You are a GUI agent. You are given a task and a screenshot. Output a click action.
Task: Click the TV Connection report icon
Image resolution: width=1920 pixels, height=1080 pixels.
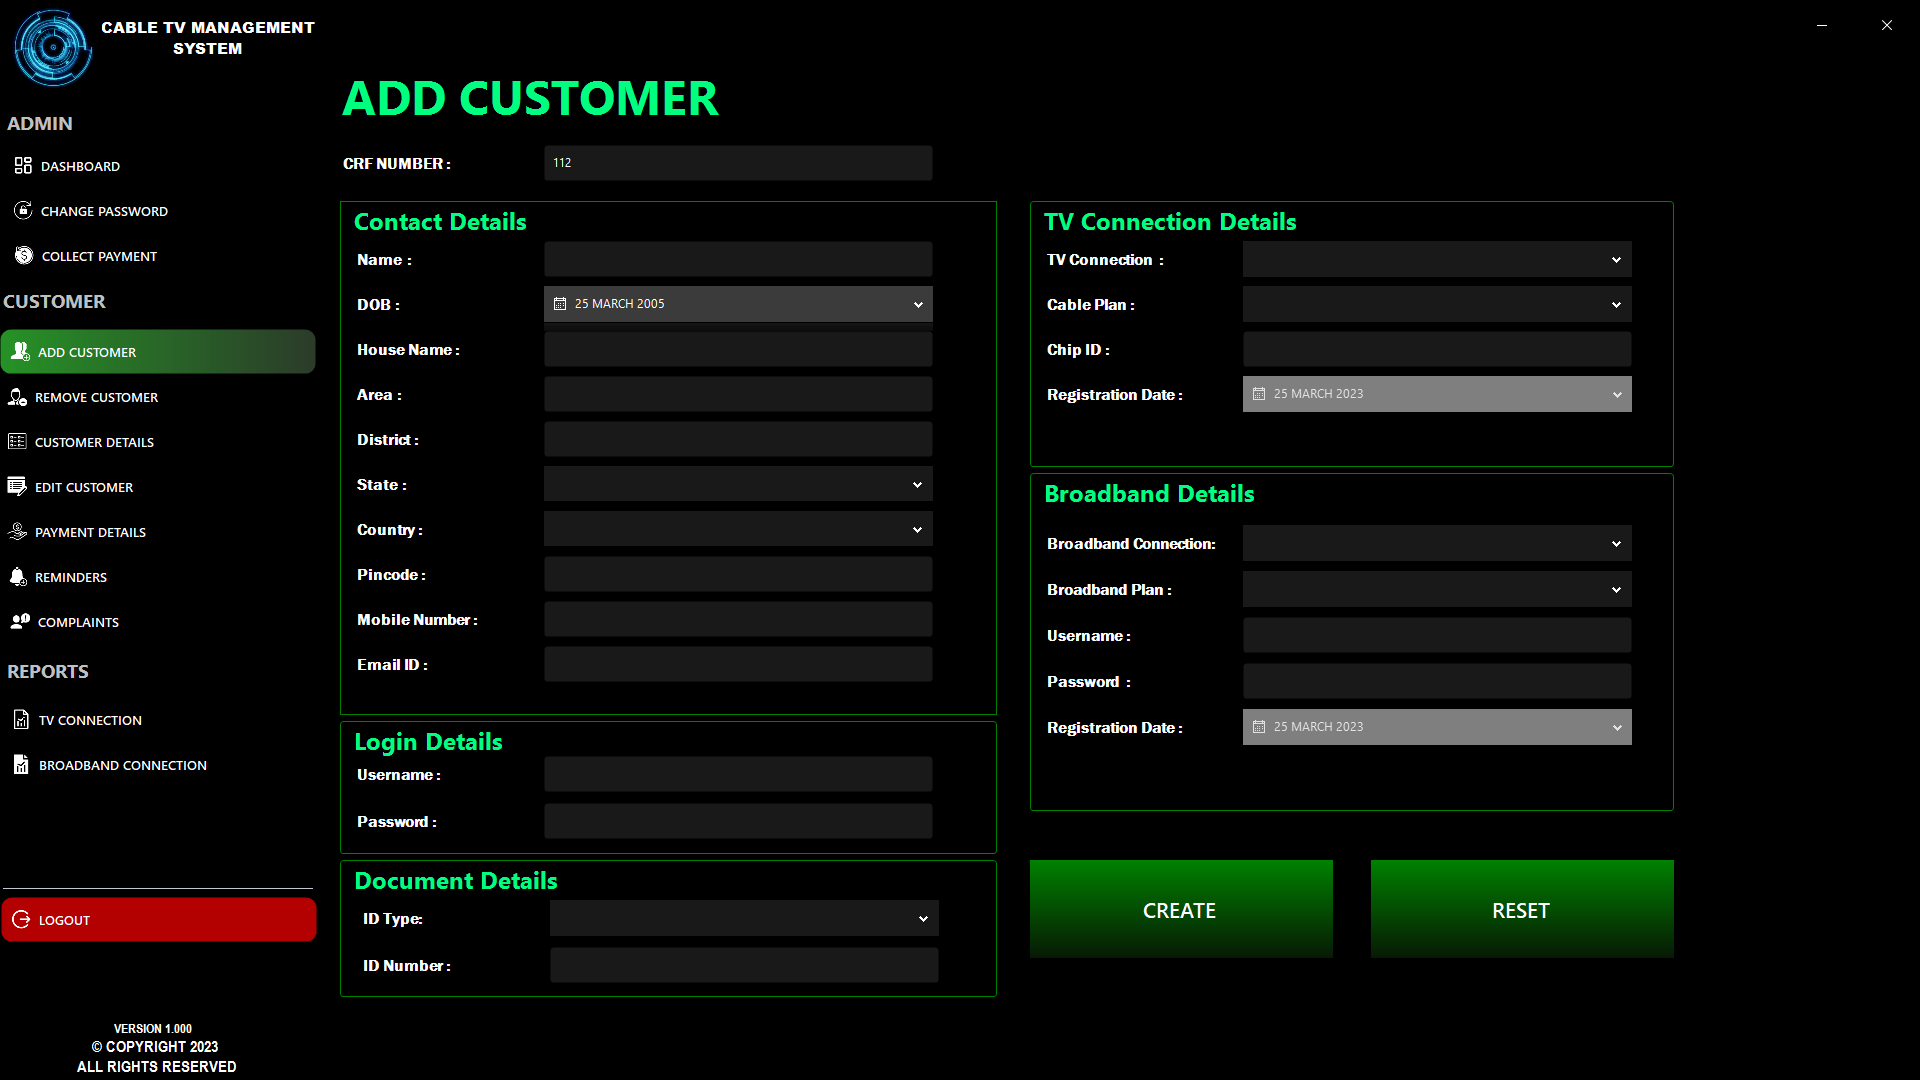(21, 719)
